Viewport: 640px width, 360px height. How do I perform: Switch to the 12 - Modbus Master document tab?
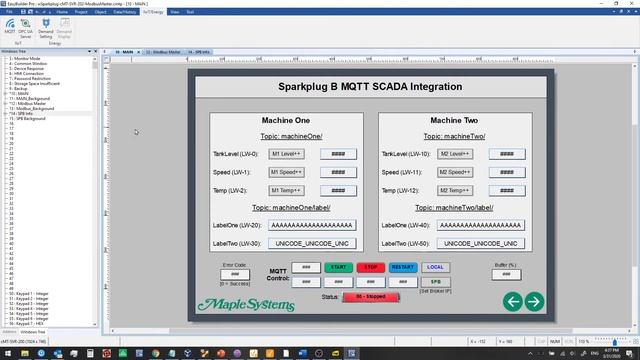(x=163, y=52)
